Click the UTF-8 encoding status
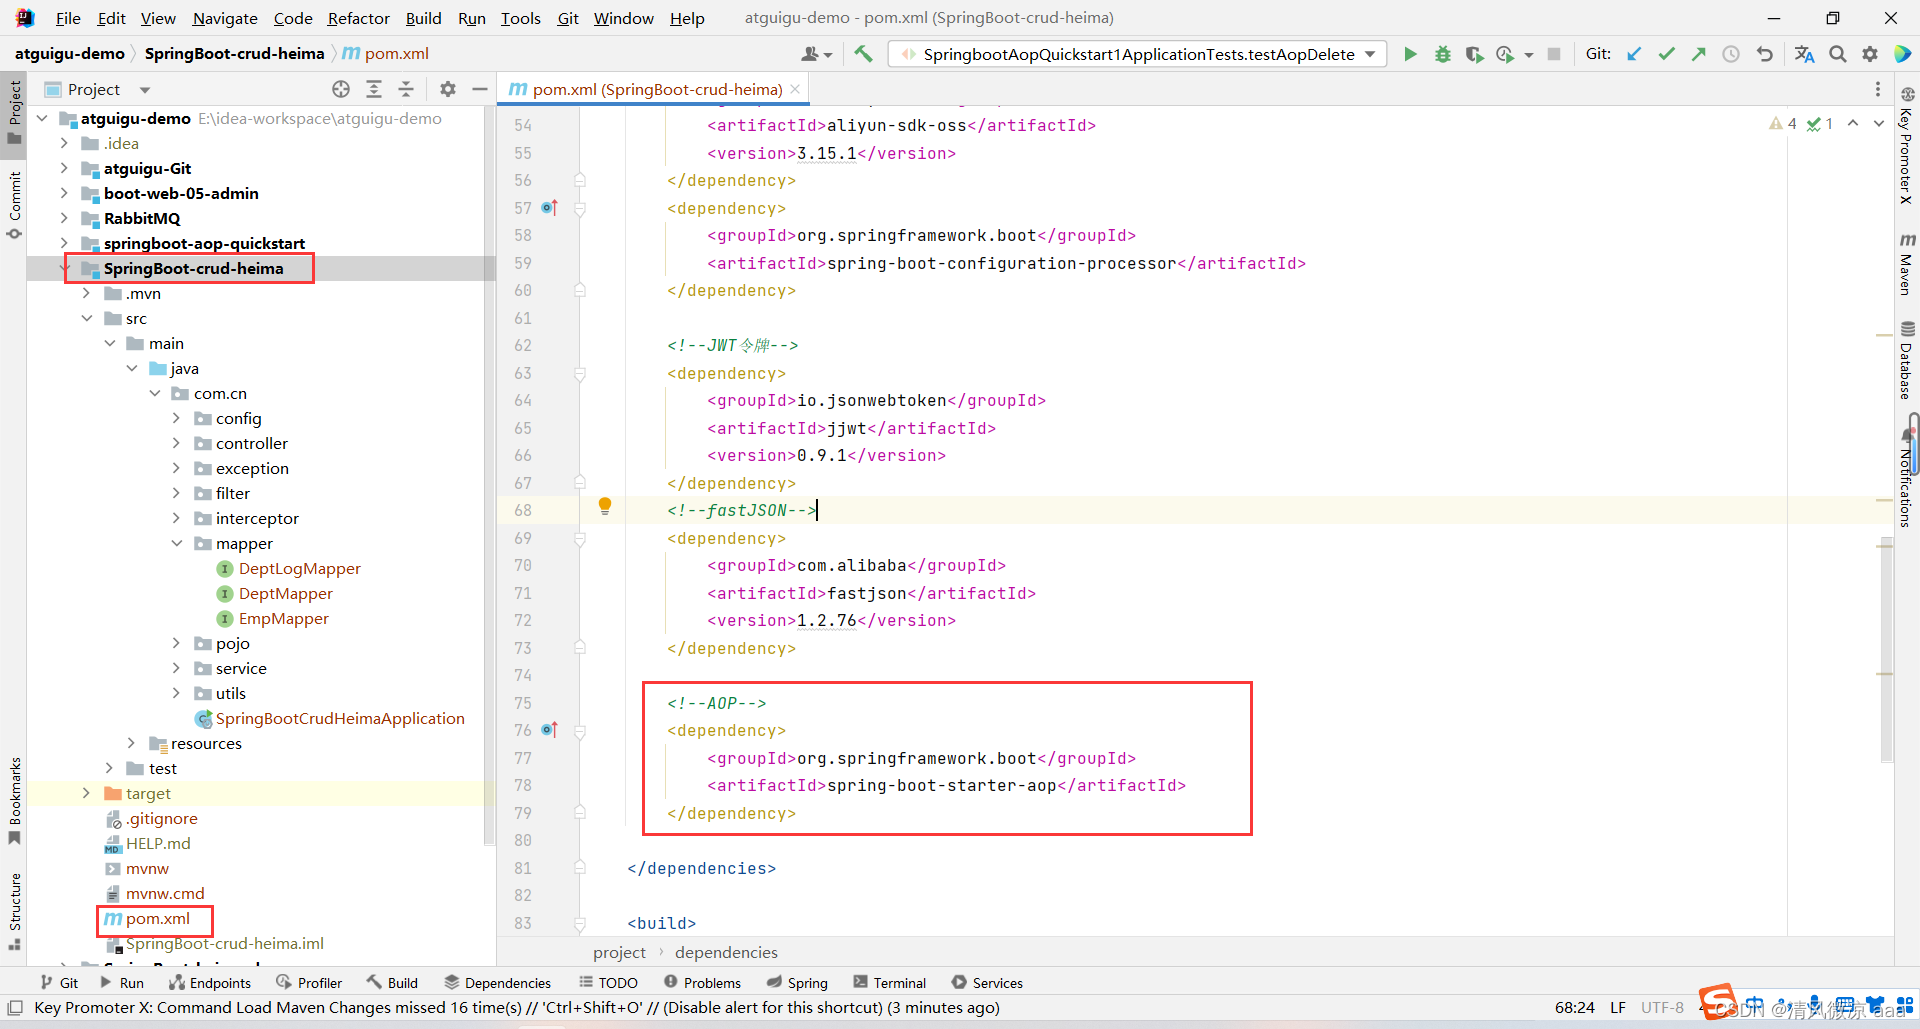Image resolution: width=1920 pixels, height=1029 pixels. coord(1662,1007)
